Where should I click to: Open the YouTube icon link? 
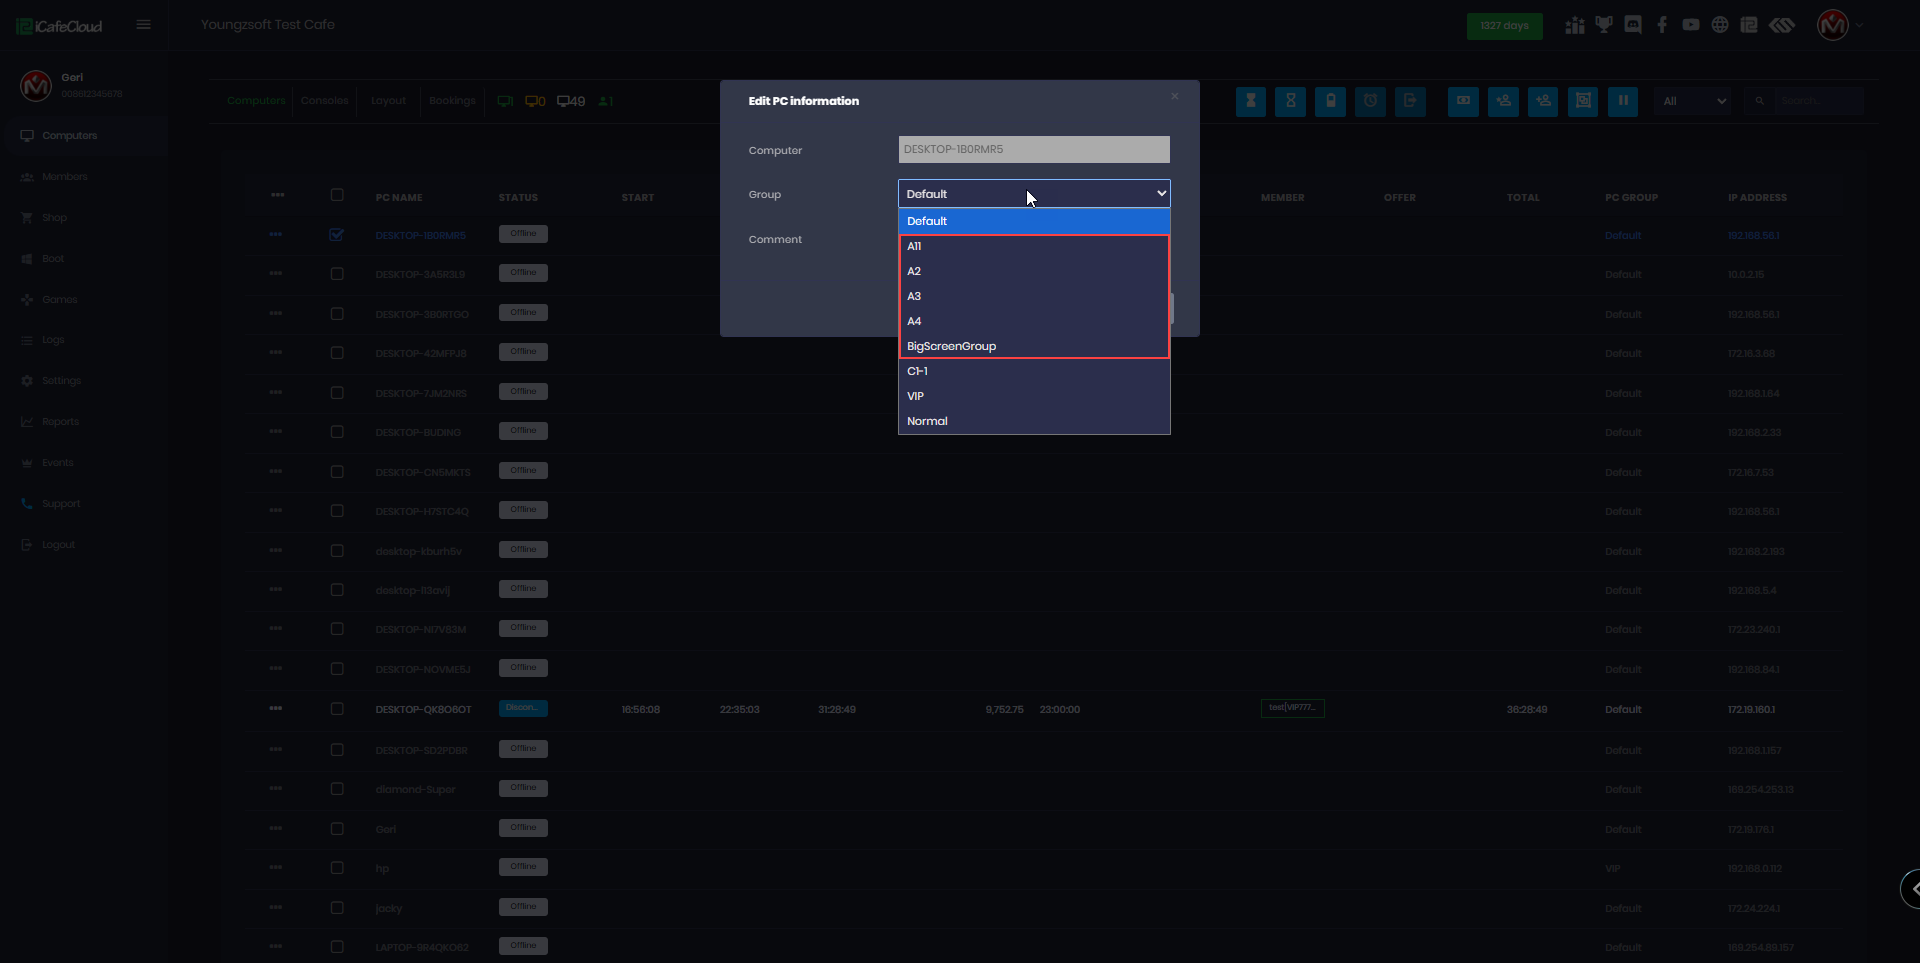[x=1691, y=25]
